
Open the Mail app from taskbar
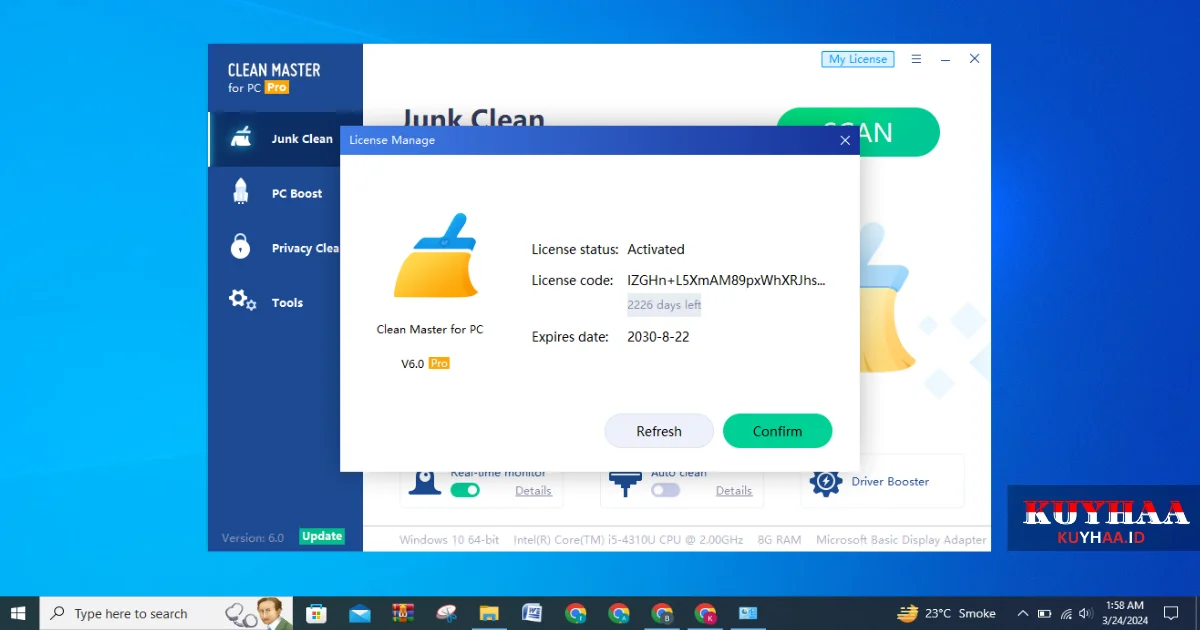(x=360, y=613)
